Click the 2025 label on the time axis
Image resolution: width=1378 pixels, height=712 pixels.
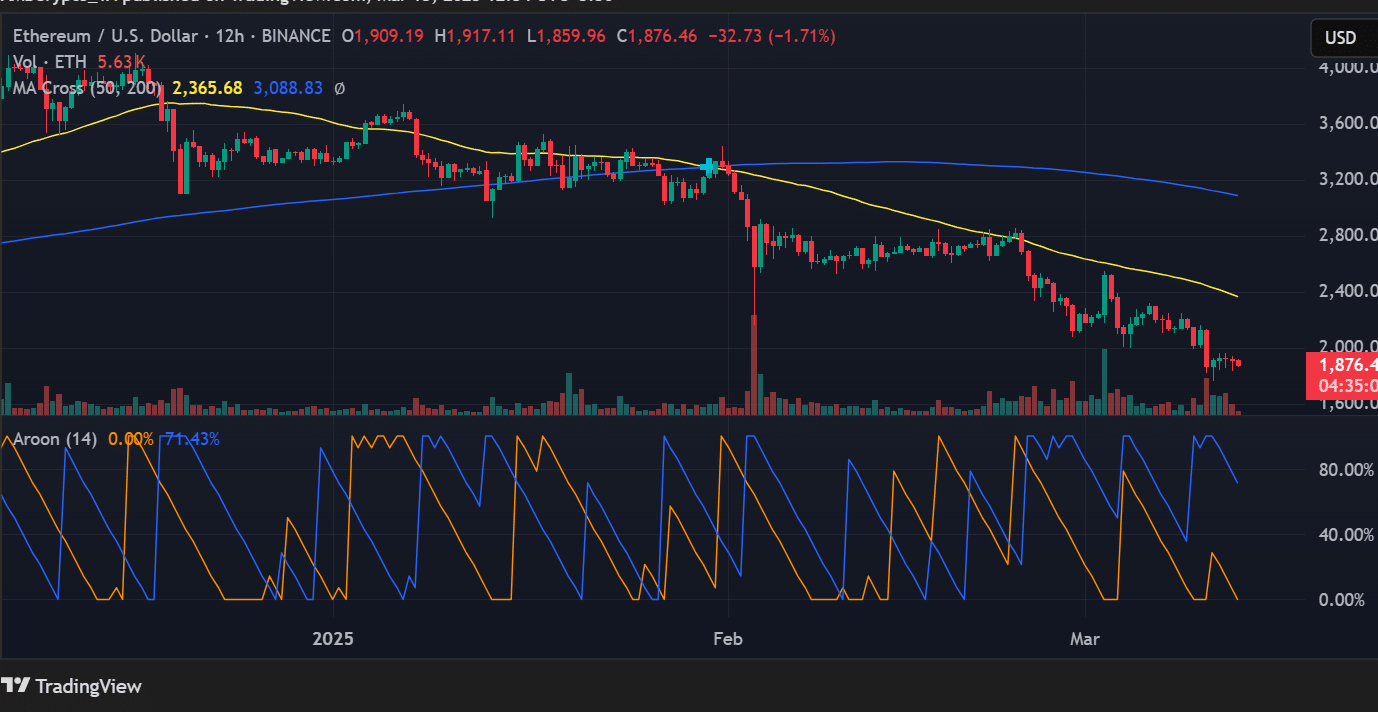coord(333,638)
